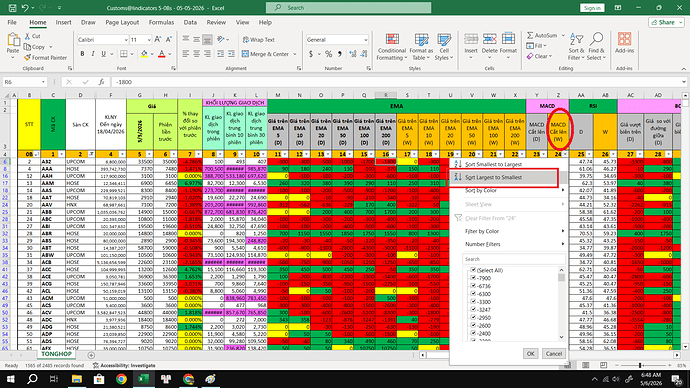Click the Save icon in title bar
This screenshot has width=690, height=388.
[x=12, y=7]
